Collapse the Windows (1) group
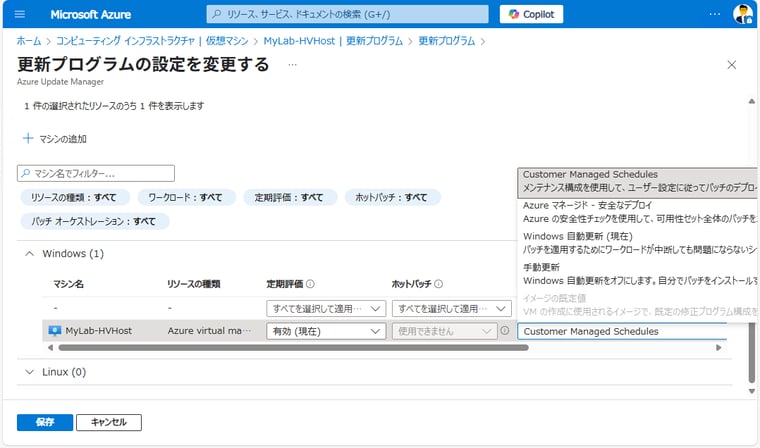760x448 pixels. pos(30,254)
